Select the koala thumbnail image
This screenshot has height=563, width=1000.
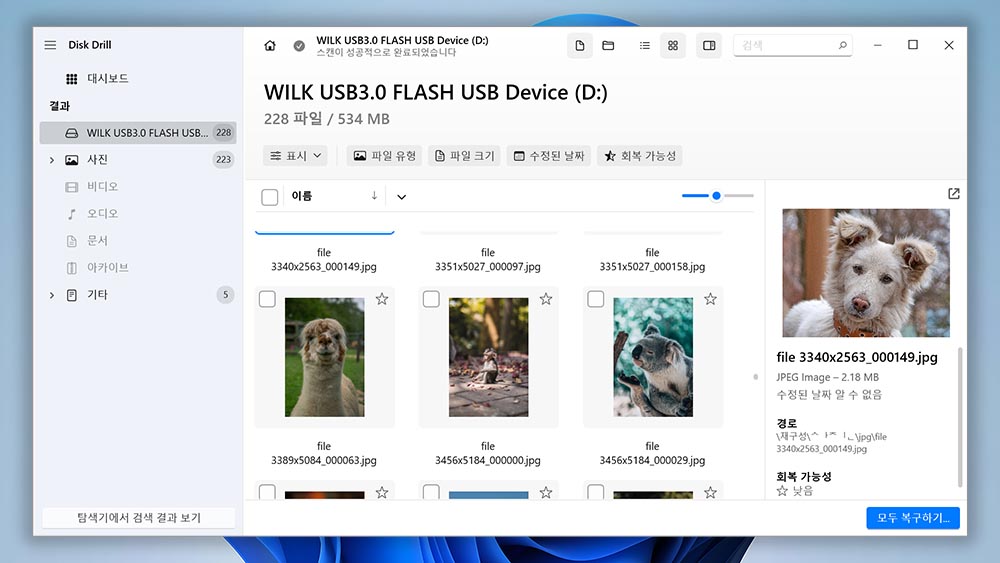(x=653, y=357)
